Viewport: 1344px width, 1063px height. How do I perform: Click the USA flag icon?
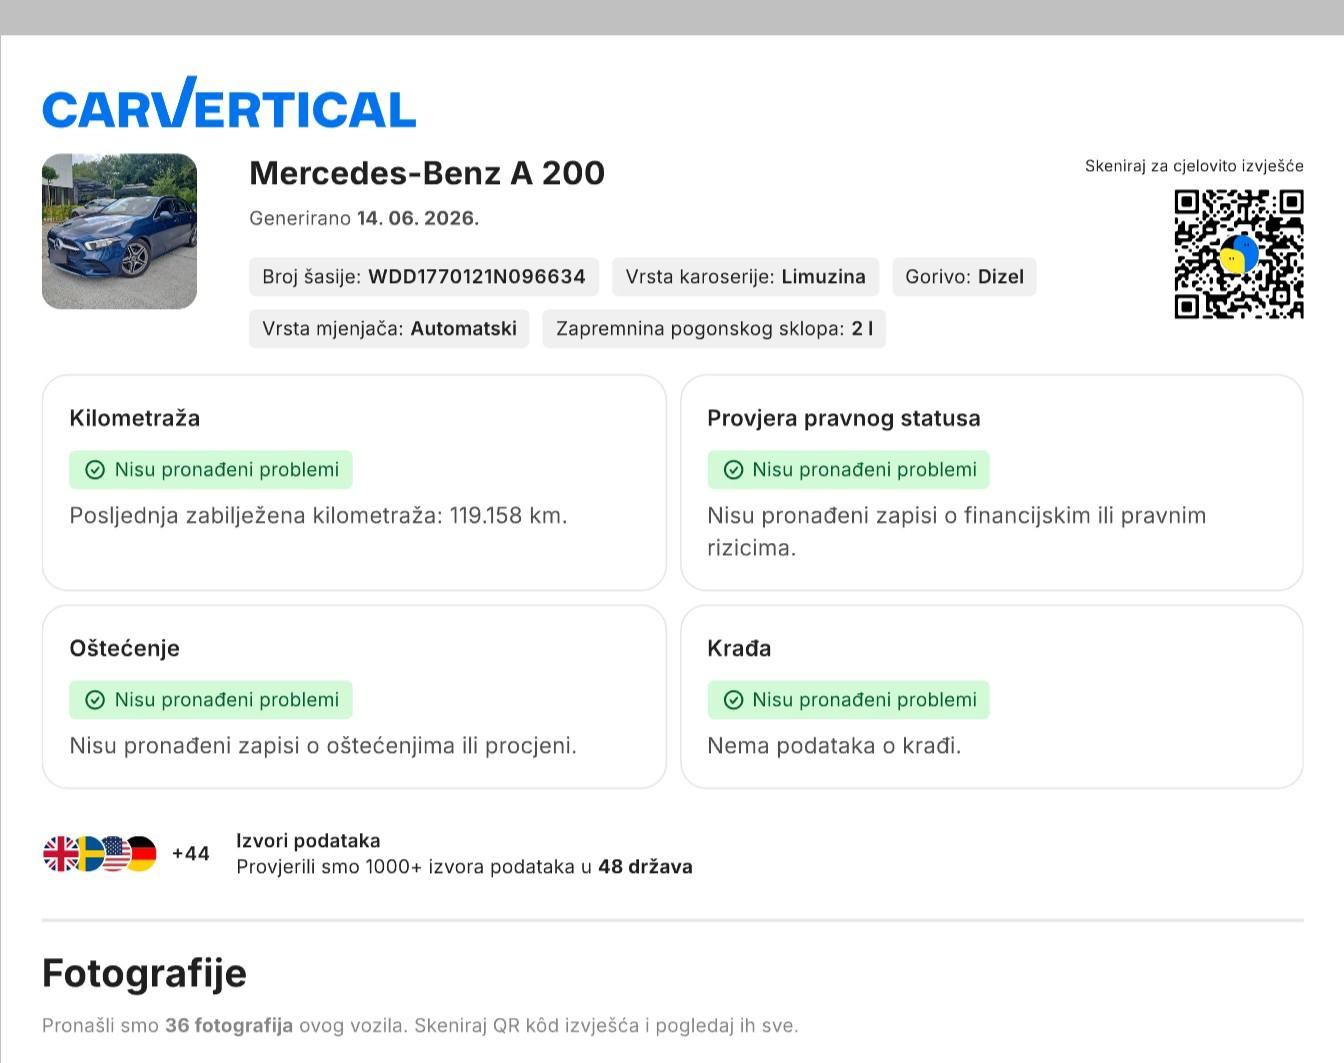click(x=115, y=854)
